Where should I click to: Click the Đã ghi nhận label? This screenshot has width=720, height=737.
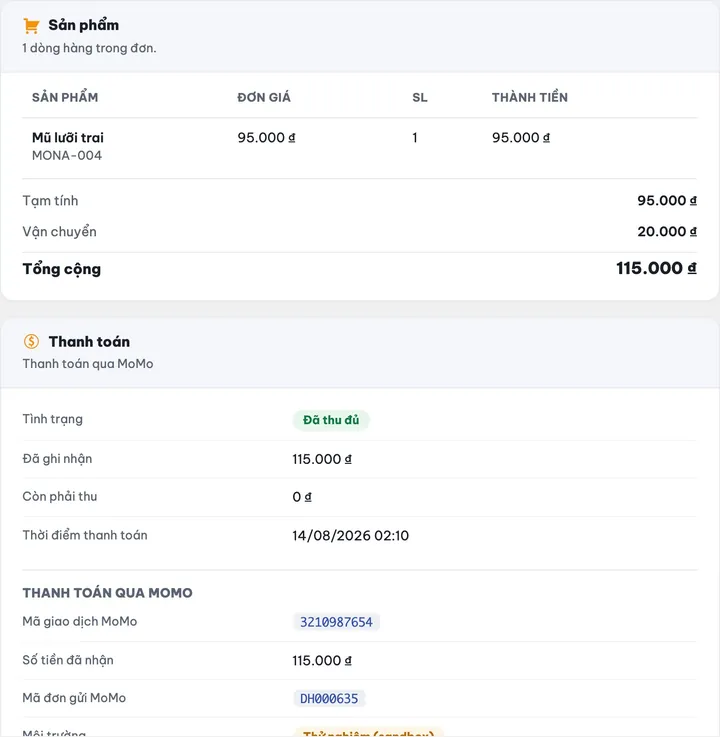click(x=57, y=459)
